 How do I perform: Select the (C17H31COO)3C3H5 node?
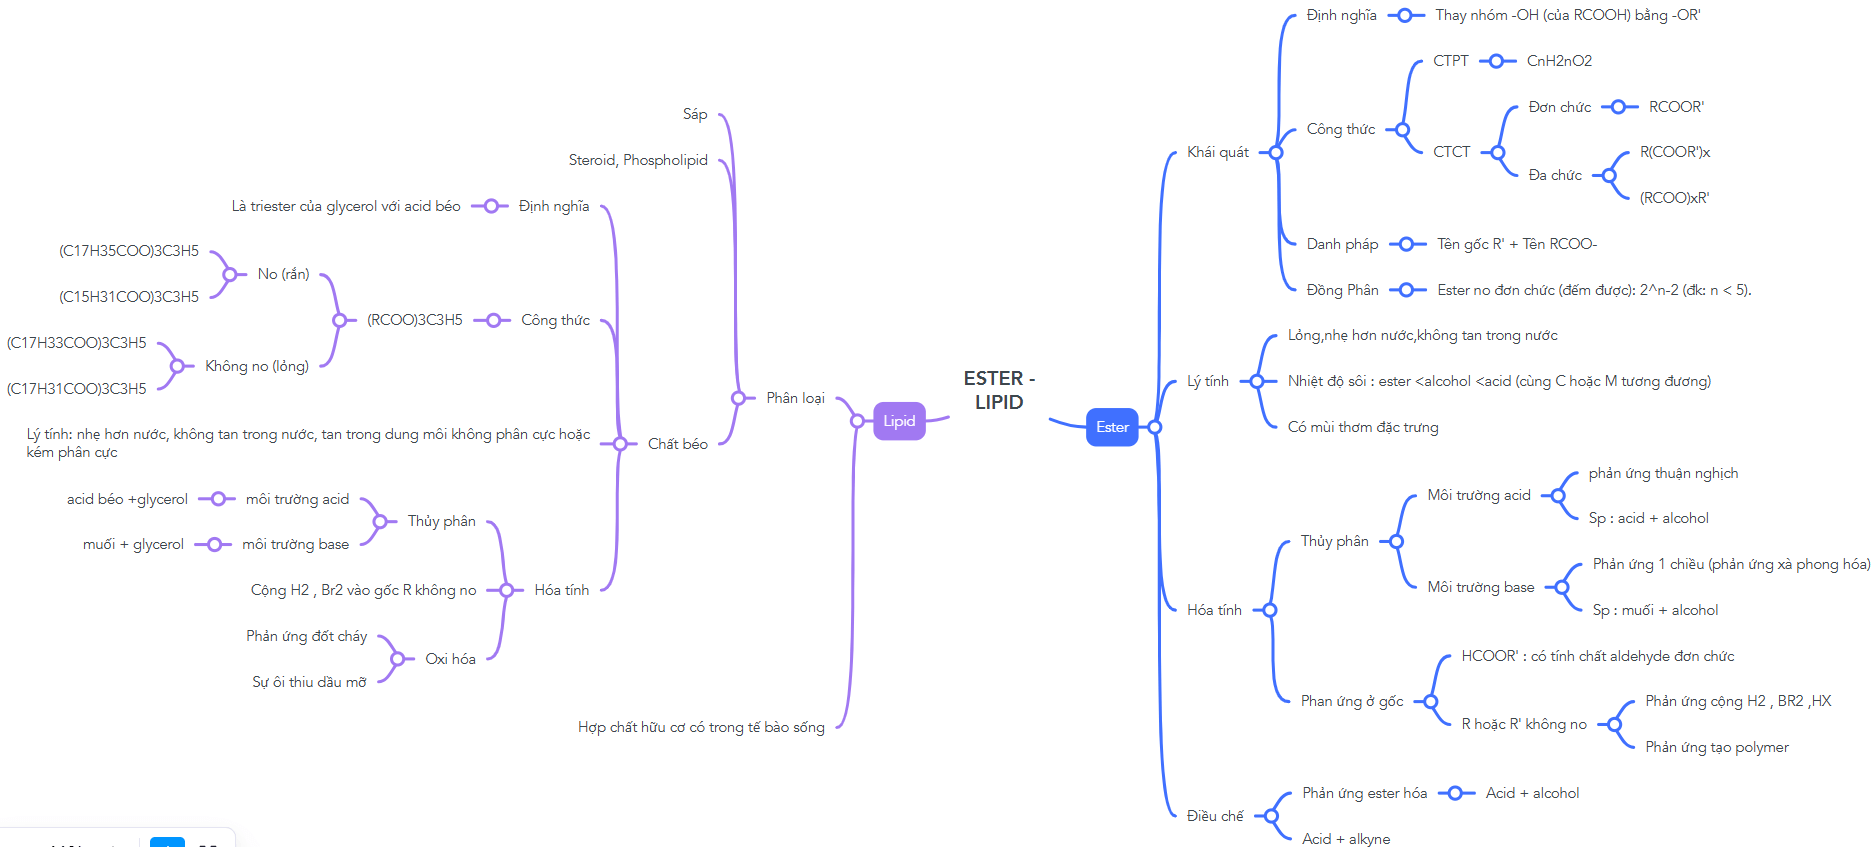[x=76, y=389]
